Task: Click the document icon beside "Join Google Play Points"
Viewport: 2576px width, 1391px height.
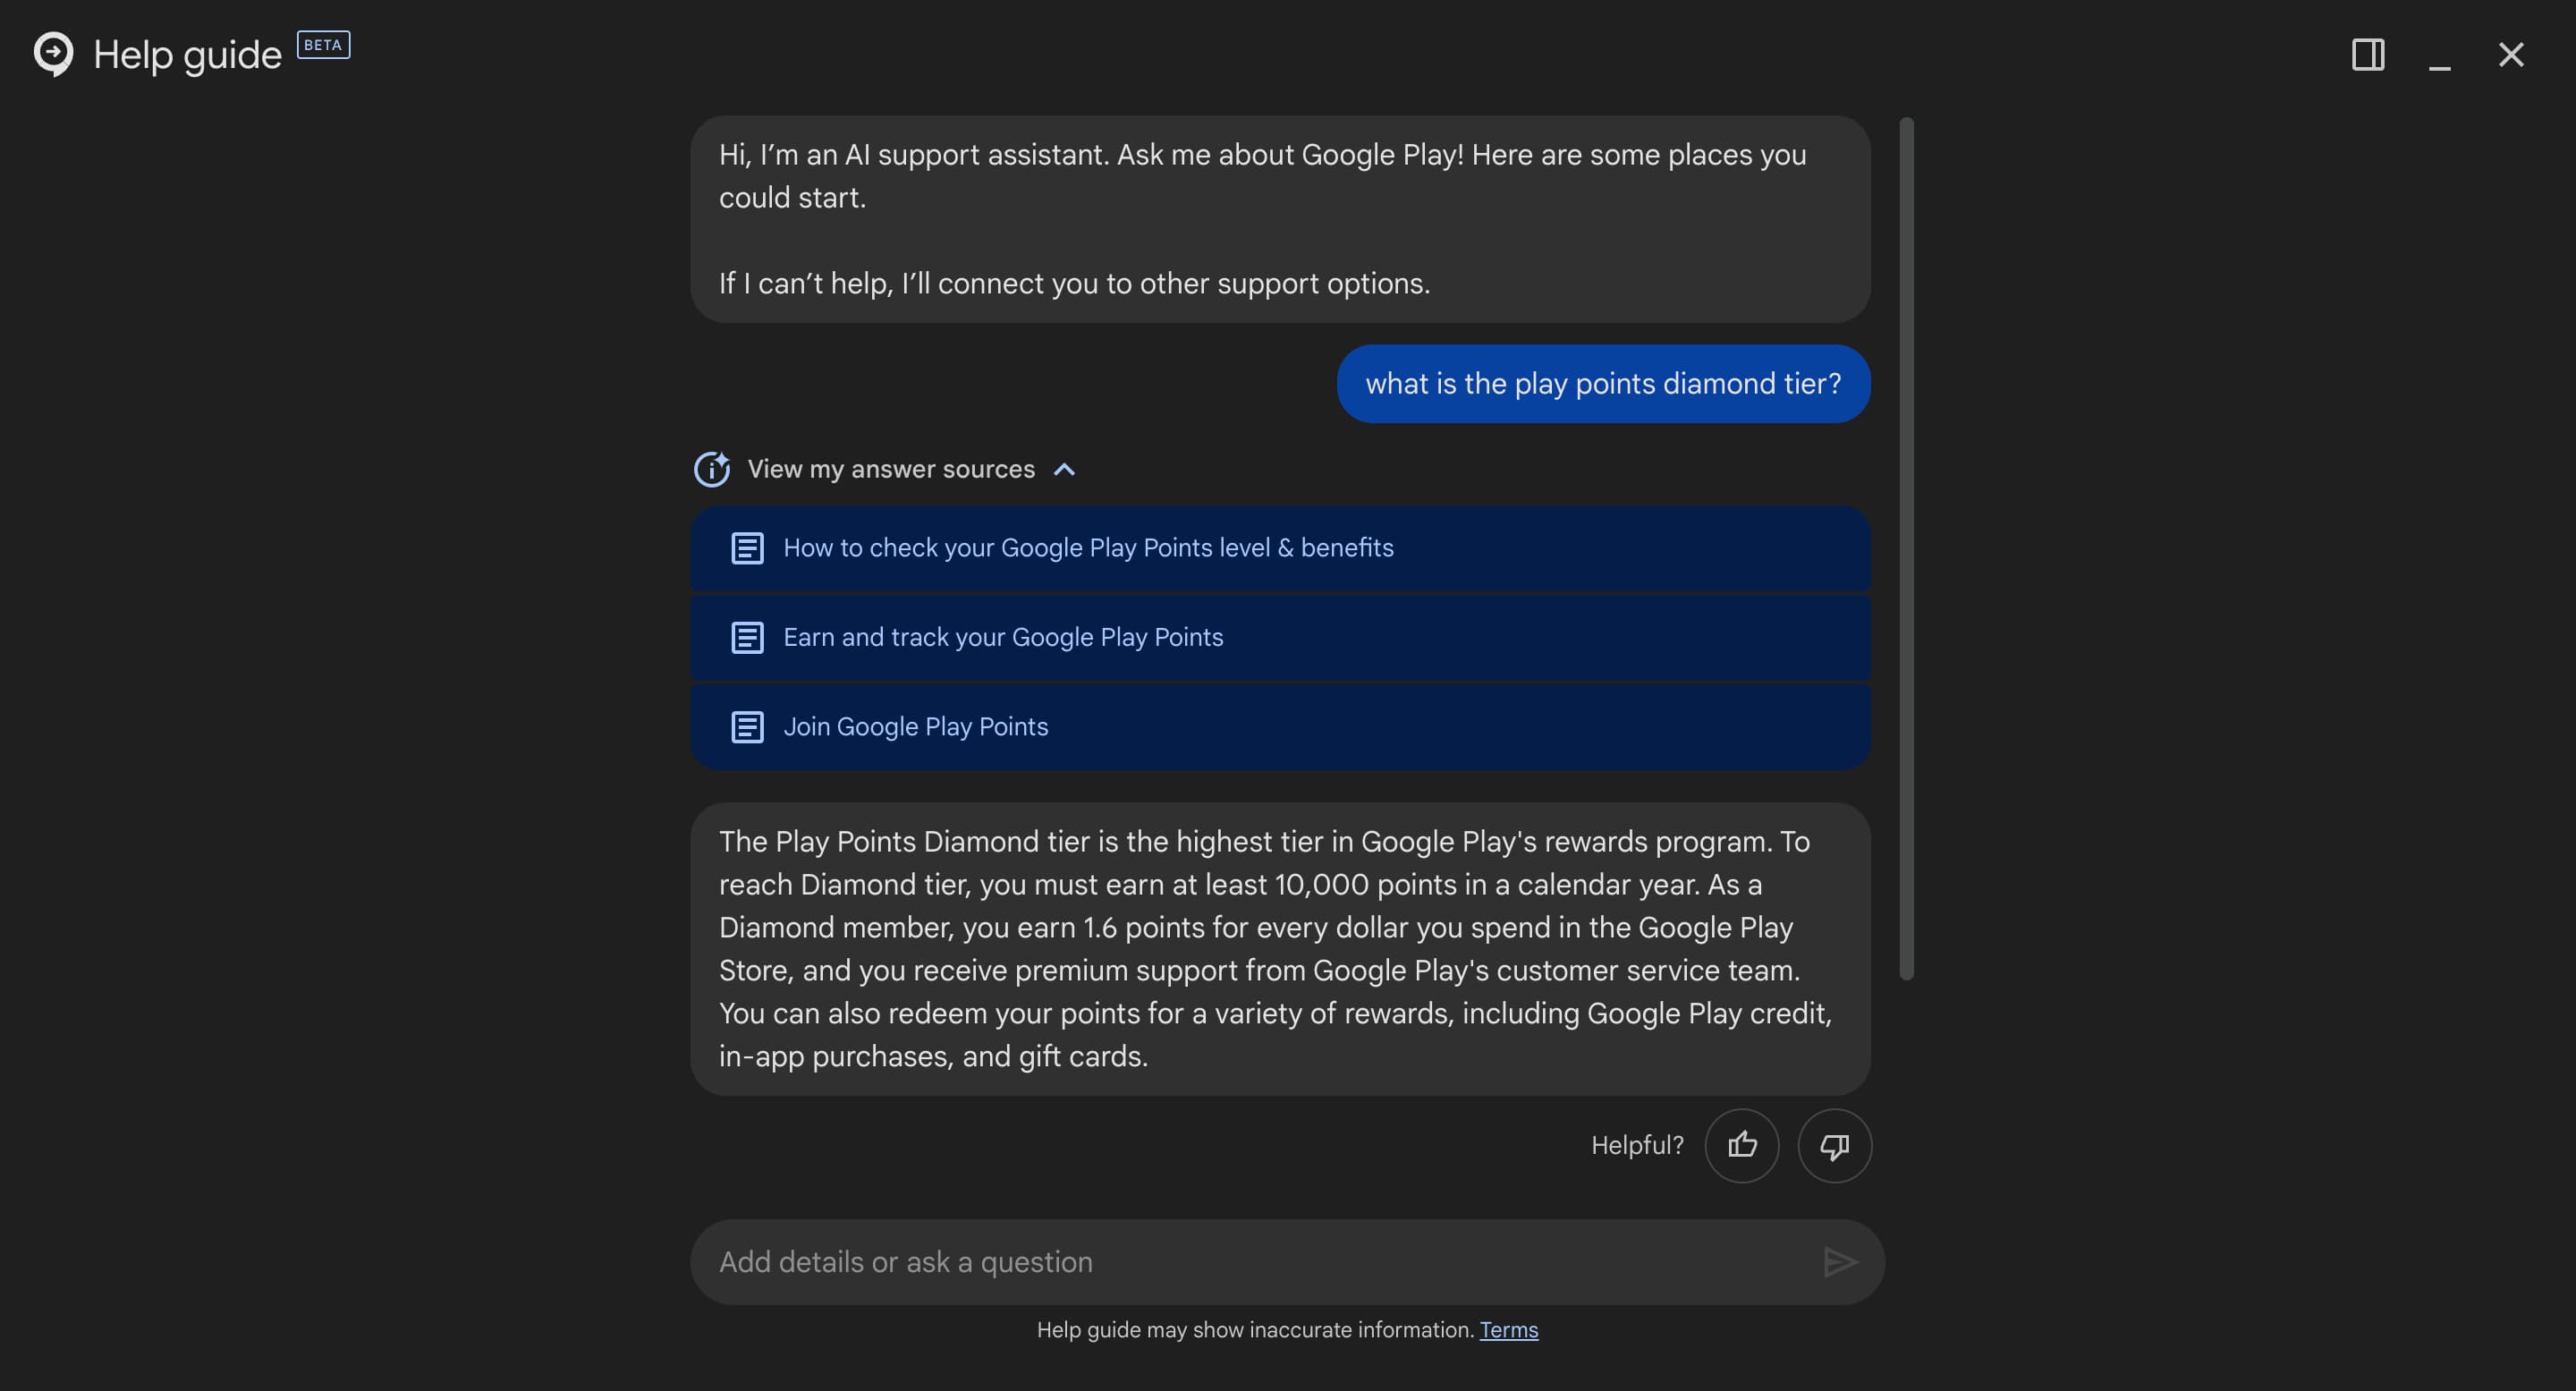Action: click(747, 727)
